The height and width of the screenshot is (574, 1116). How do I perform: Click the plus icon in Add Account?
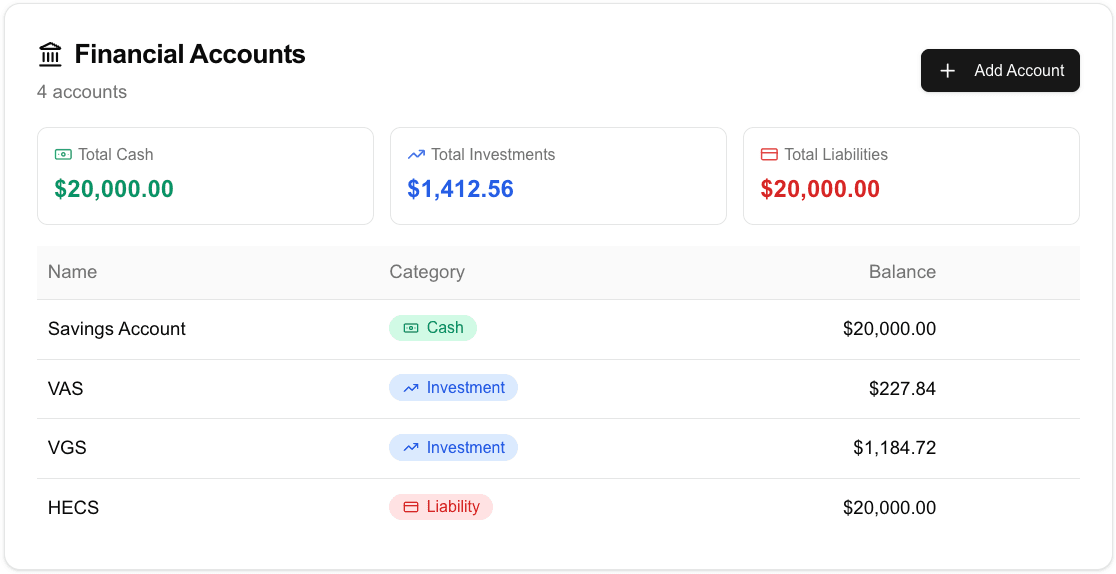click(947, 71)
